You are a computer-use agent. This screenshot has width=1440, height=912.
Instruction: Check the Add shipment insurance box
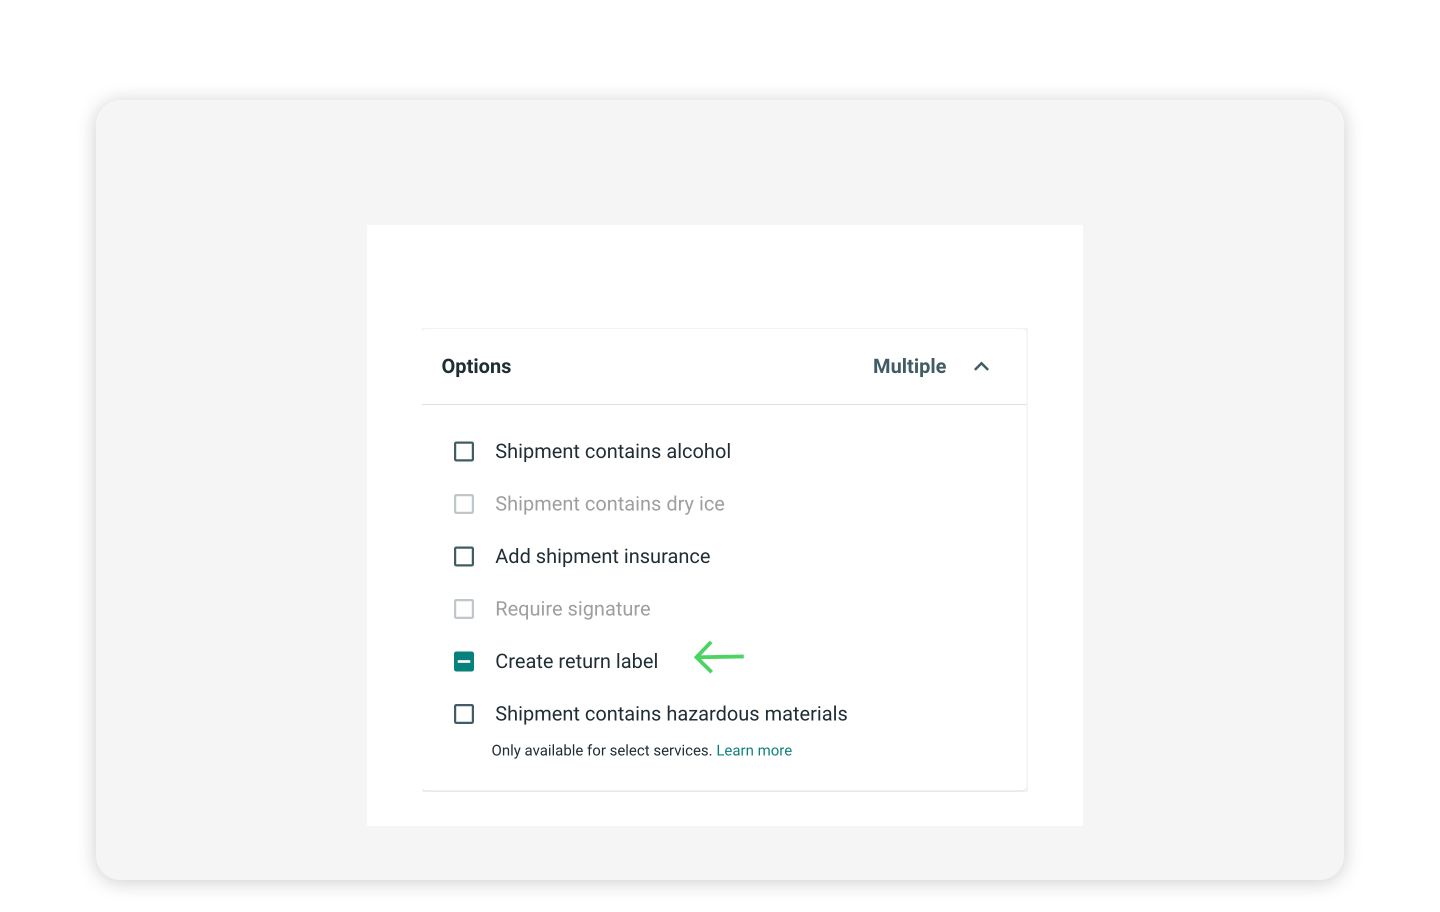coord(464,557)
